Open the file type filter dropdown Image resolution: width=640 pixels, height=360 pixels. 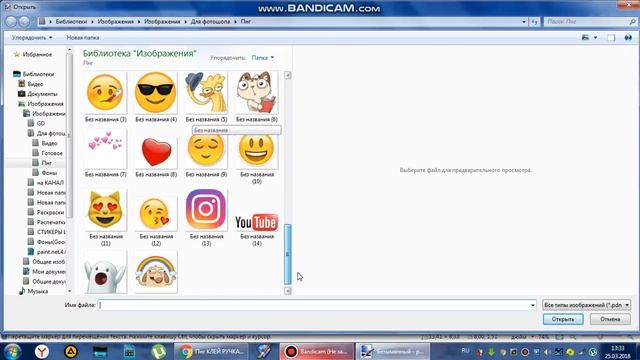click(586, 305)
